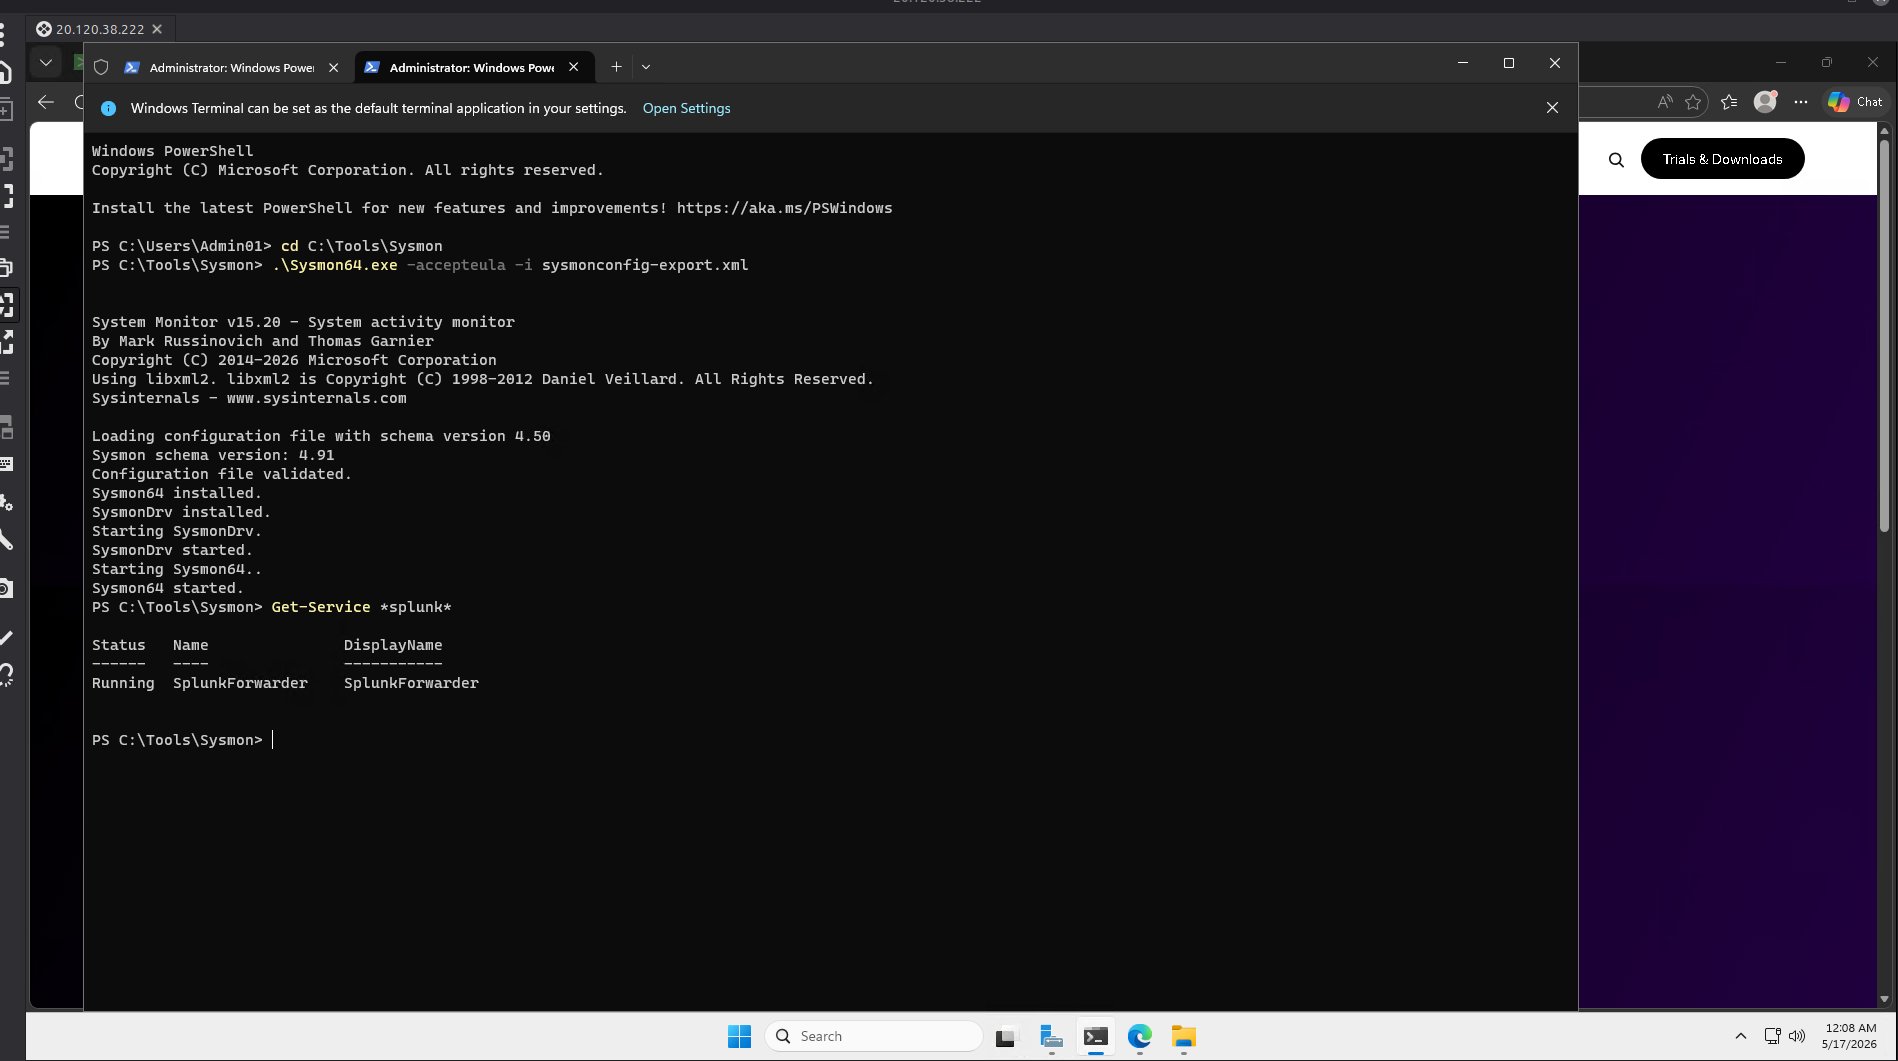Click 'System Monitor v15.20' header line

tap(303, 322)
